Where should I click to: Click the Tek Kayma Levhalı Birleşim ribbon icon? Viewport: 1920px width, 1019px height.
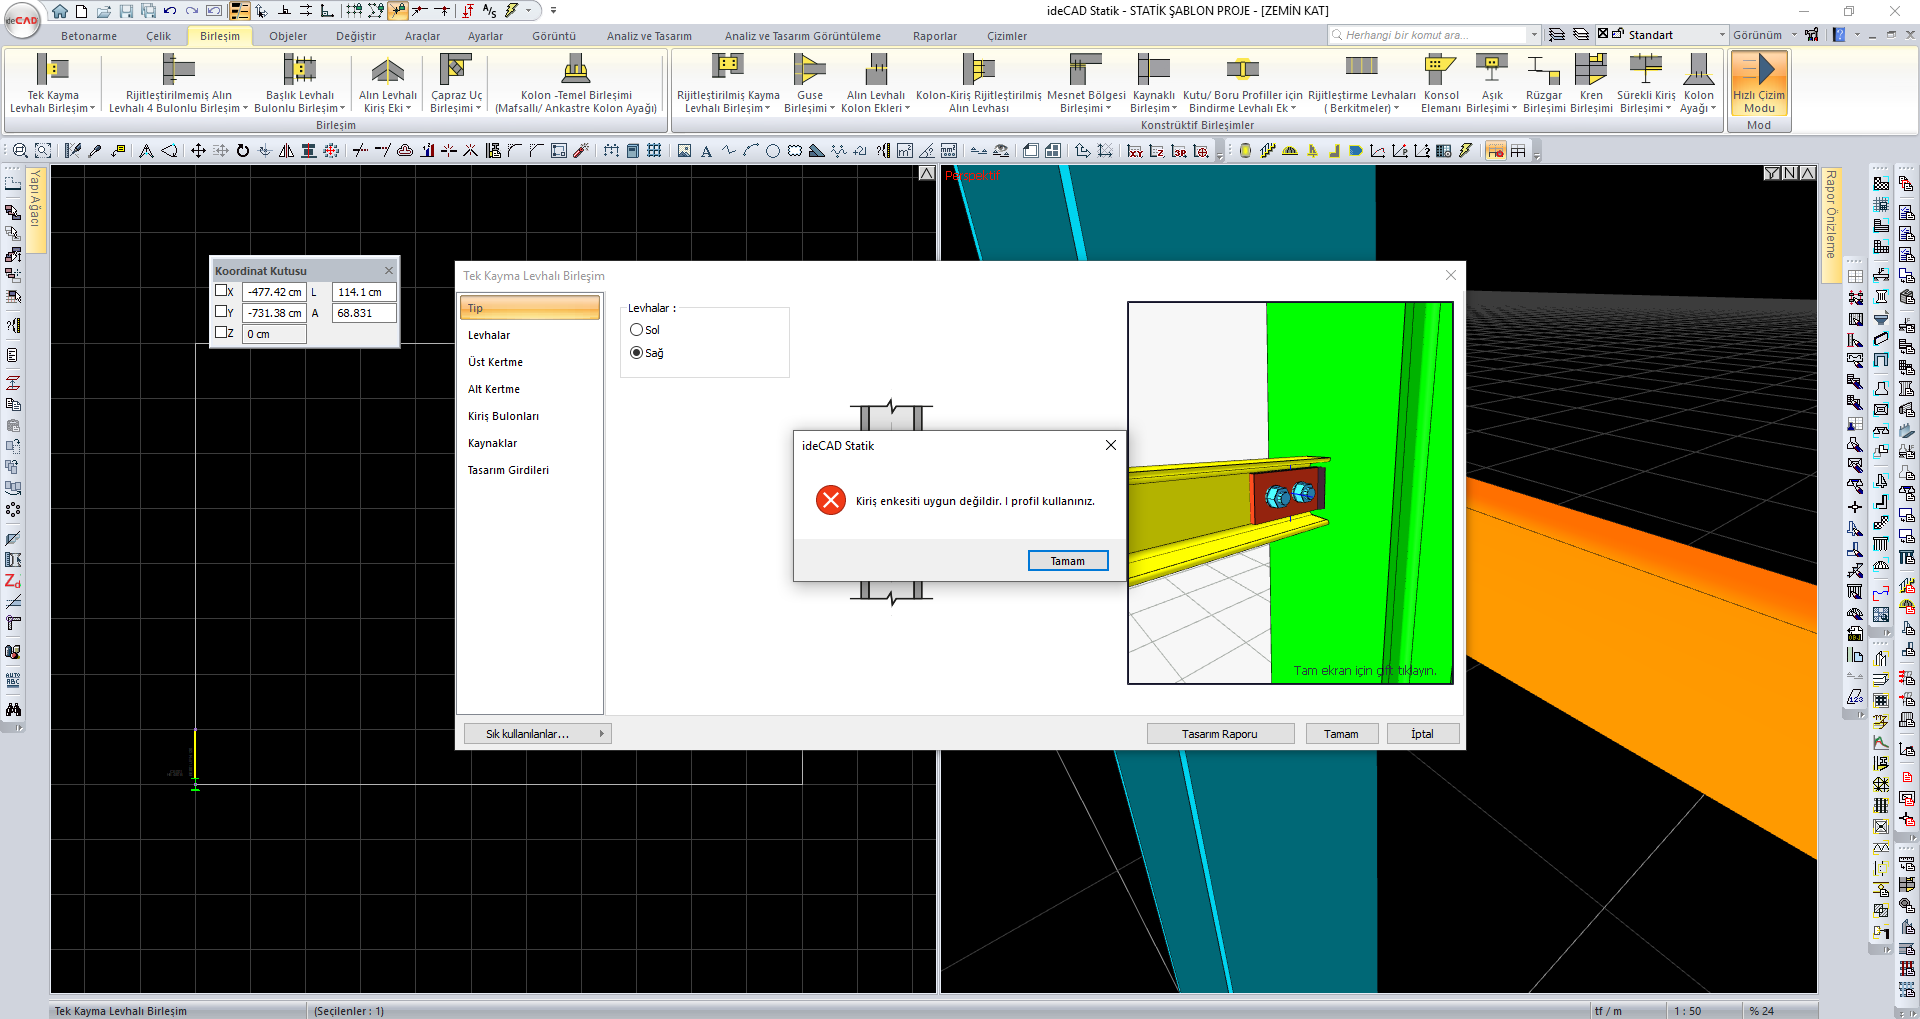tap(52, 69)
